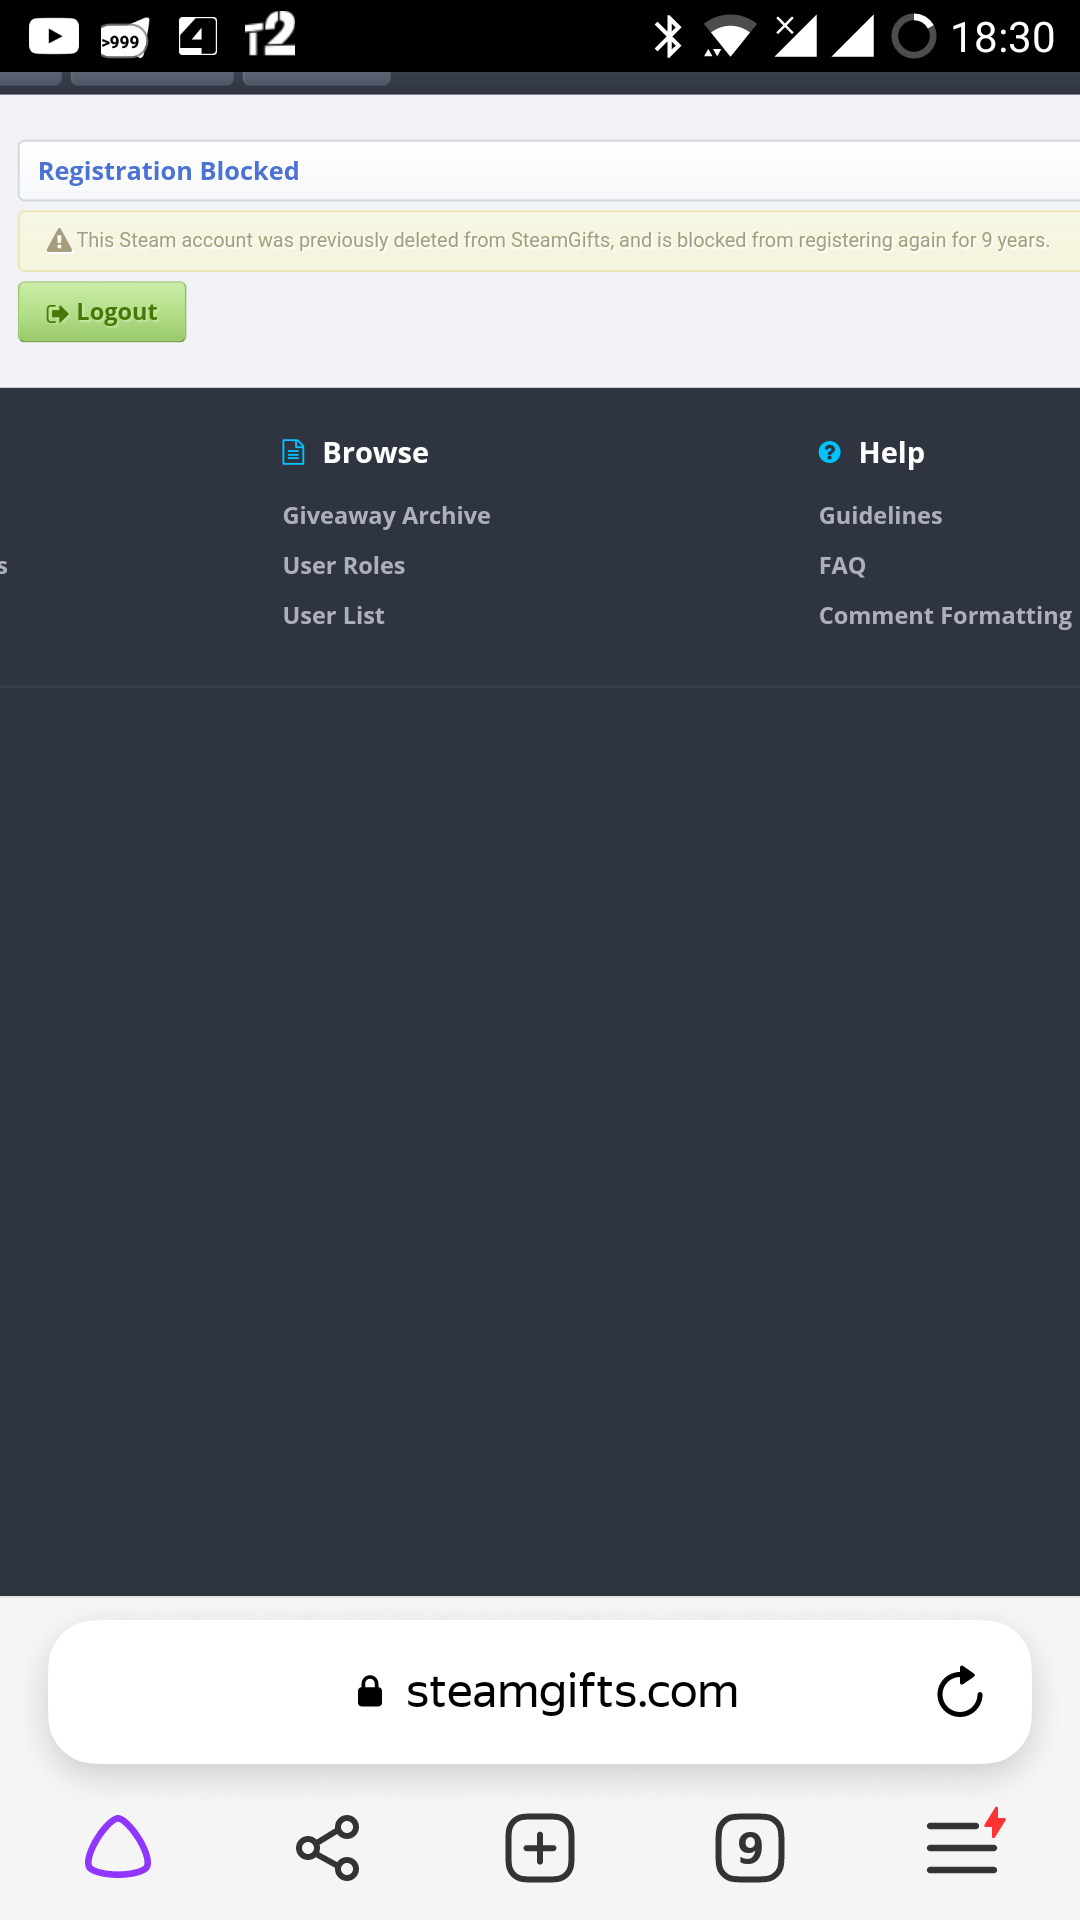
Task: Tap the YouTube notification icon
Action: pos(54,37)
